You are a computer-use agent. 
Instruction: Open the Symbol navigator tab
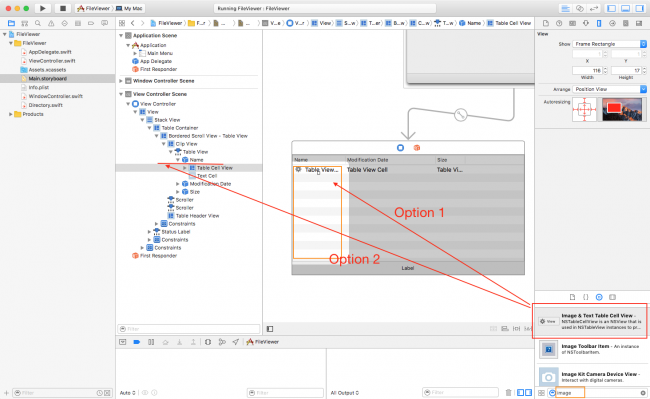24,23
